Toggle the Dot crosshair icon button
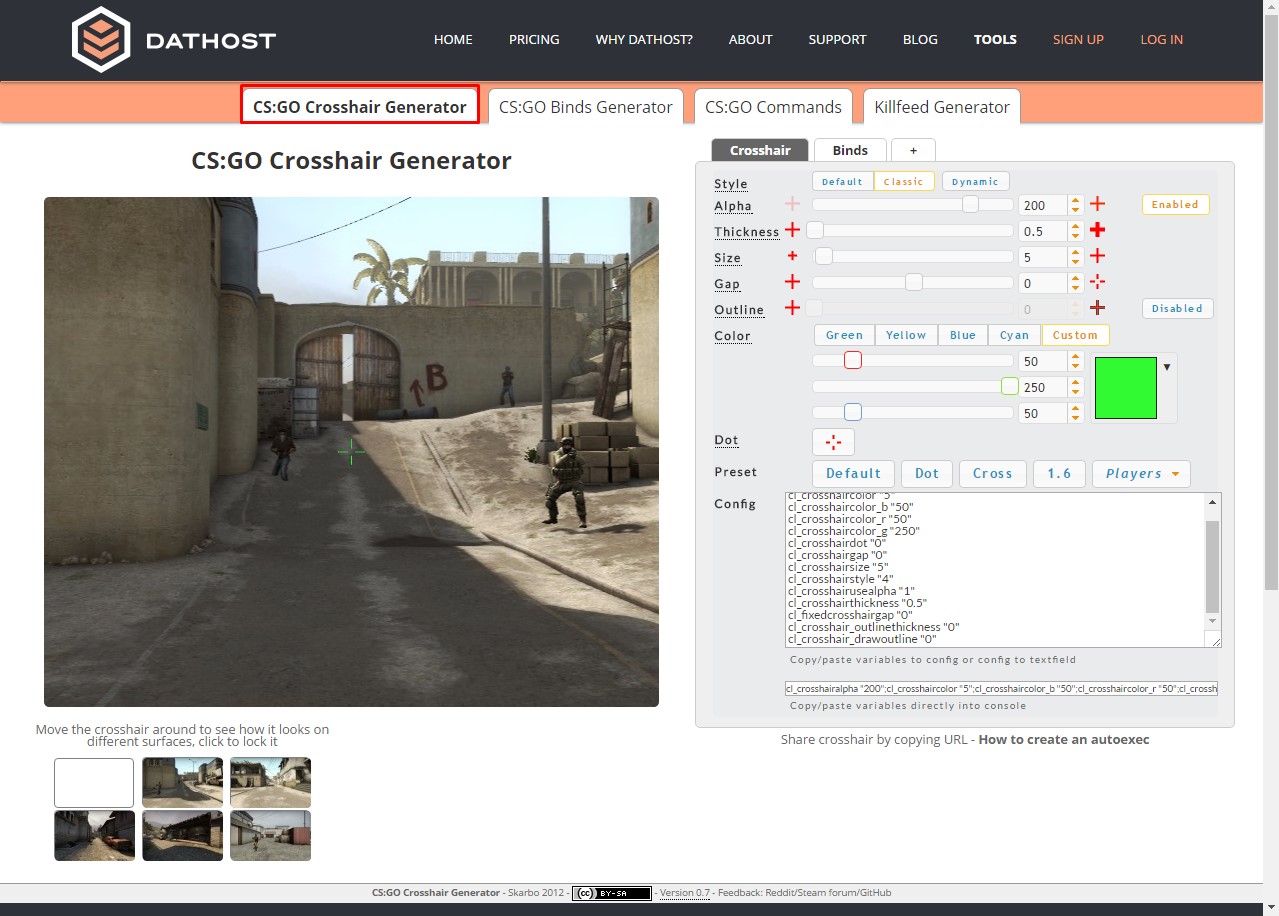 833,441
